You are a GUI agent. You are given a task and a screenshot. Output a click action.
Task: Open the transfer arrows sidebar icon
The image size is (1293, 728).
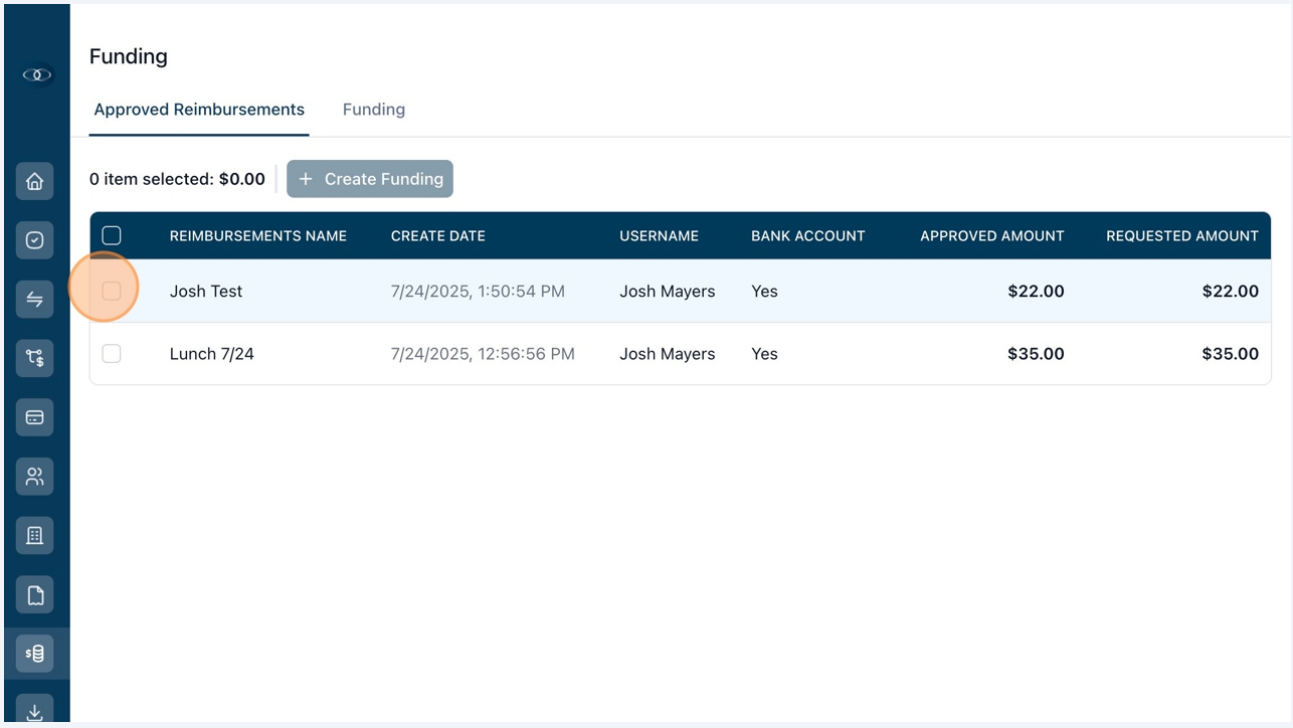pos(35,299)
